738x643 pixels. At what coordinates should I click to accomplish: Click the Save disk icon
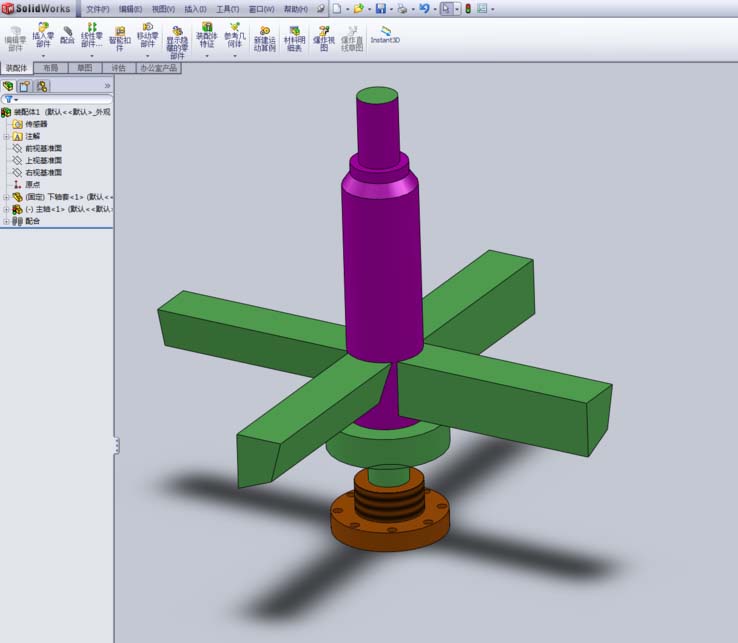[x=381, y=8]
